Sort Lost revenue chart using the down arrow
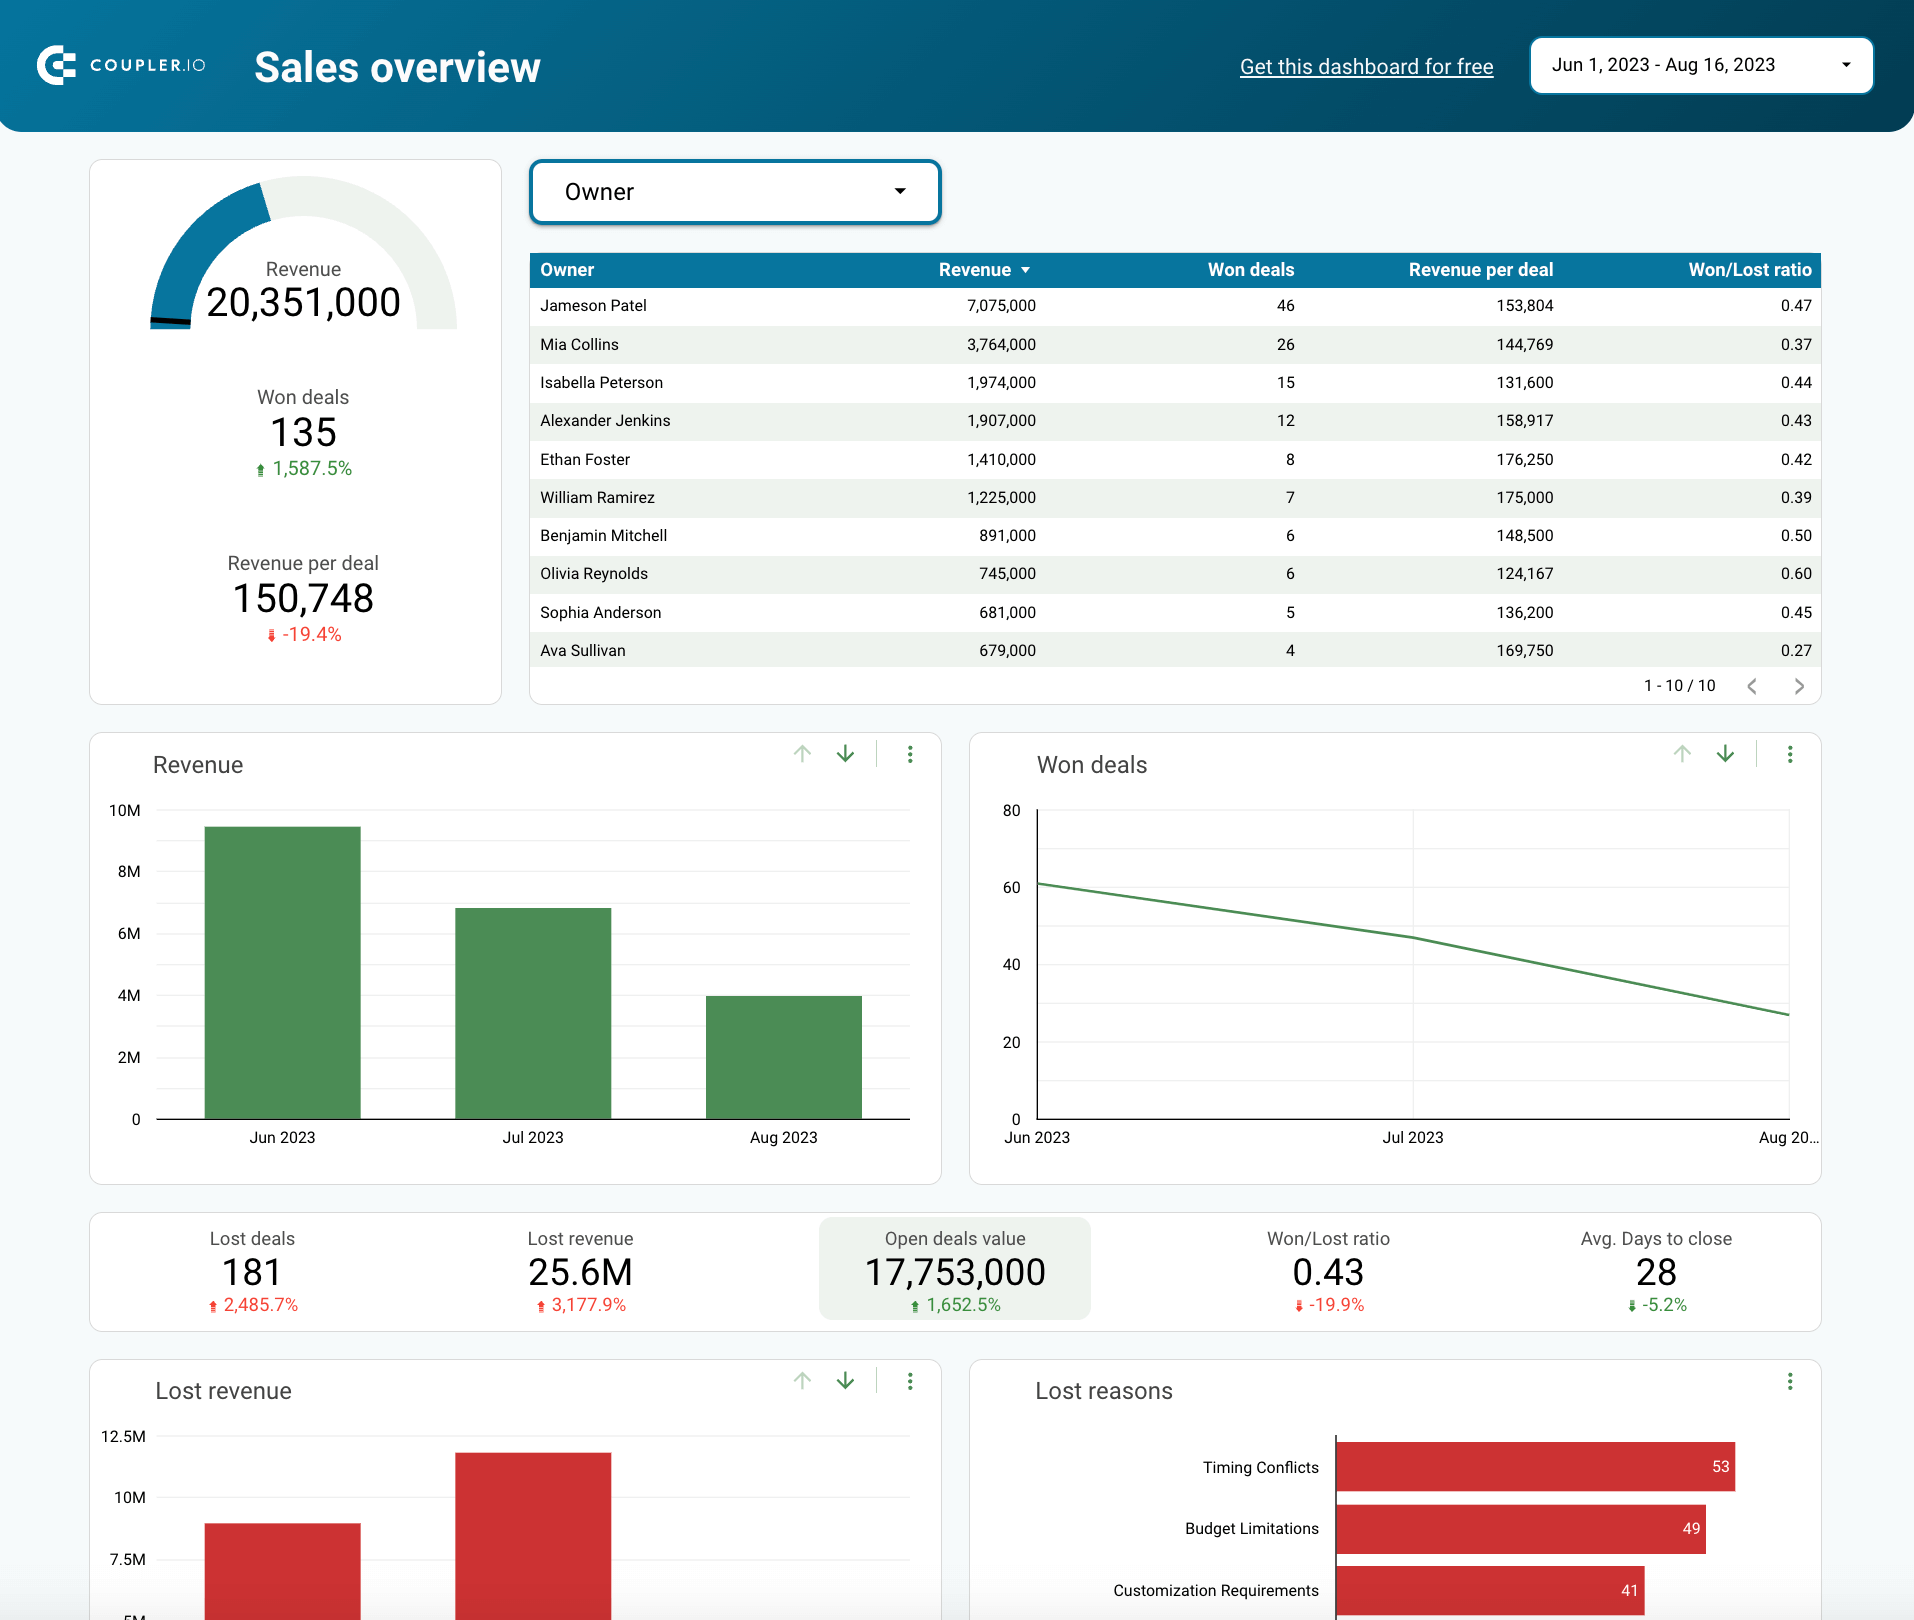1914x1620 pixels. click(x=845, y=1381)
